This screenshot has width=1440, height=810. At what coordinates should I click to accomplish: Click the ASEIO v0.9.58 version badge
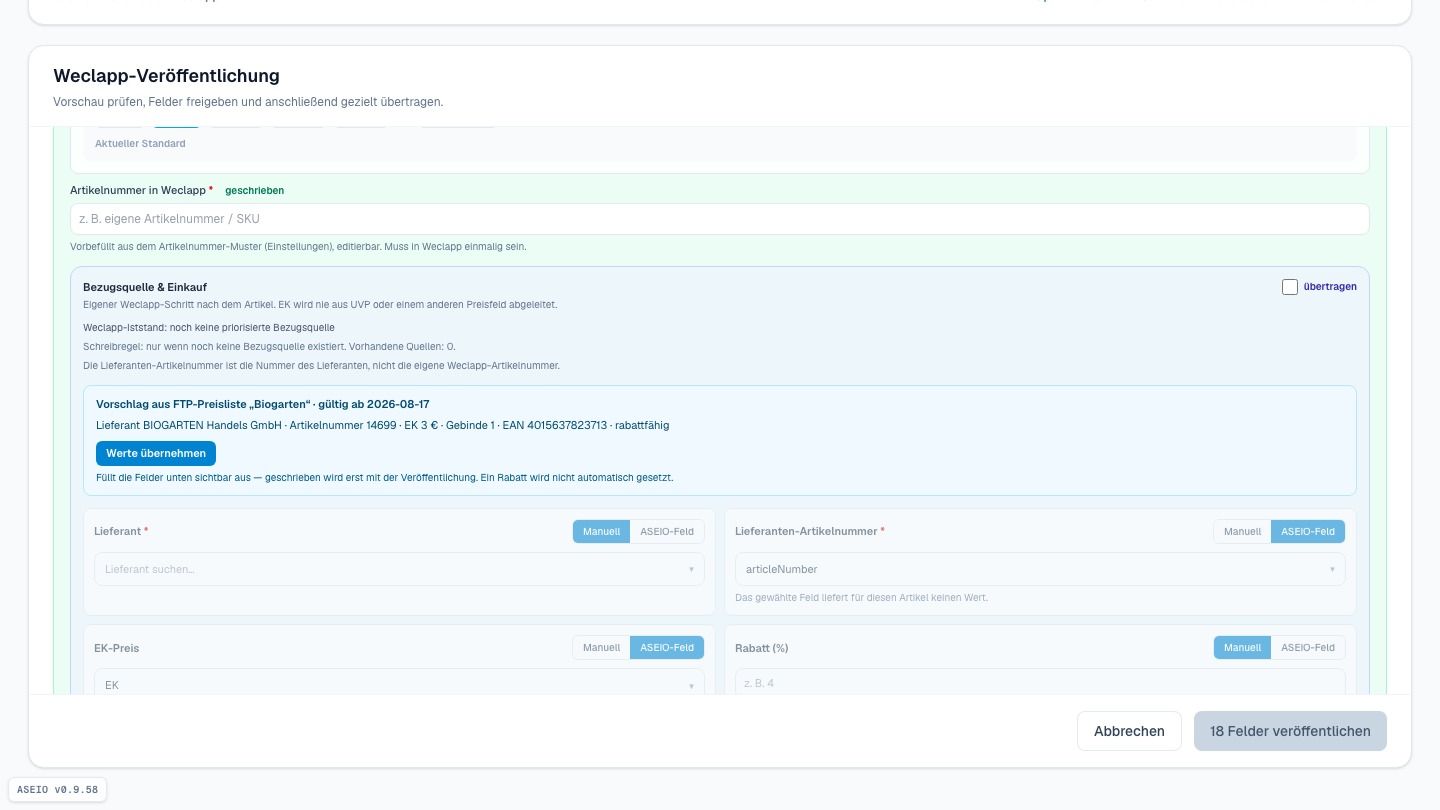pyautogui.click(x=57, y=790)
